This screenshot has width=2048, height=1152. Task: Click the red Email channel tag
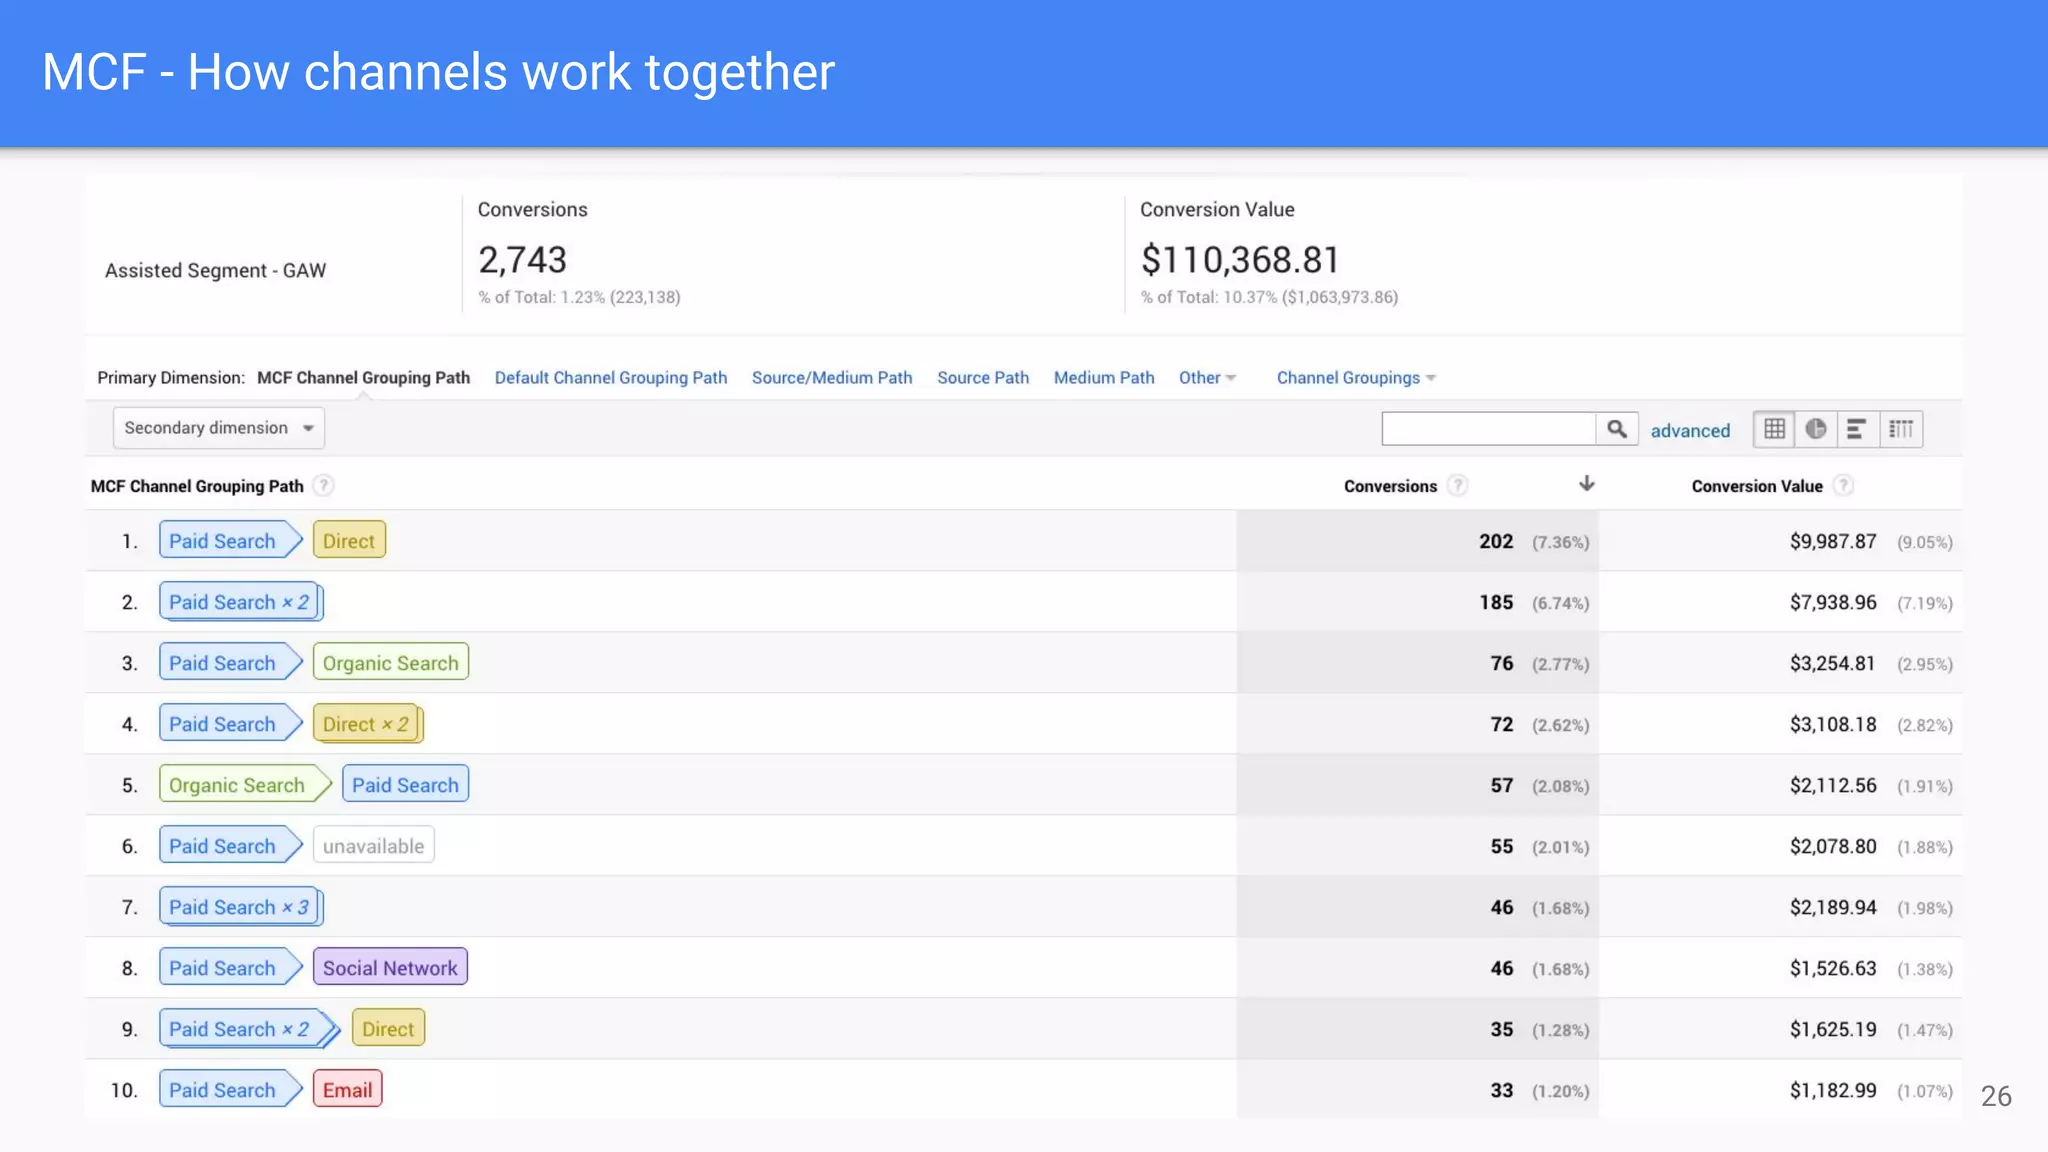(x=347, y=1090)
